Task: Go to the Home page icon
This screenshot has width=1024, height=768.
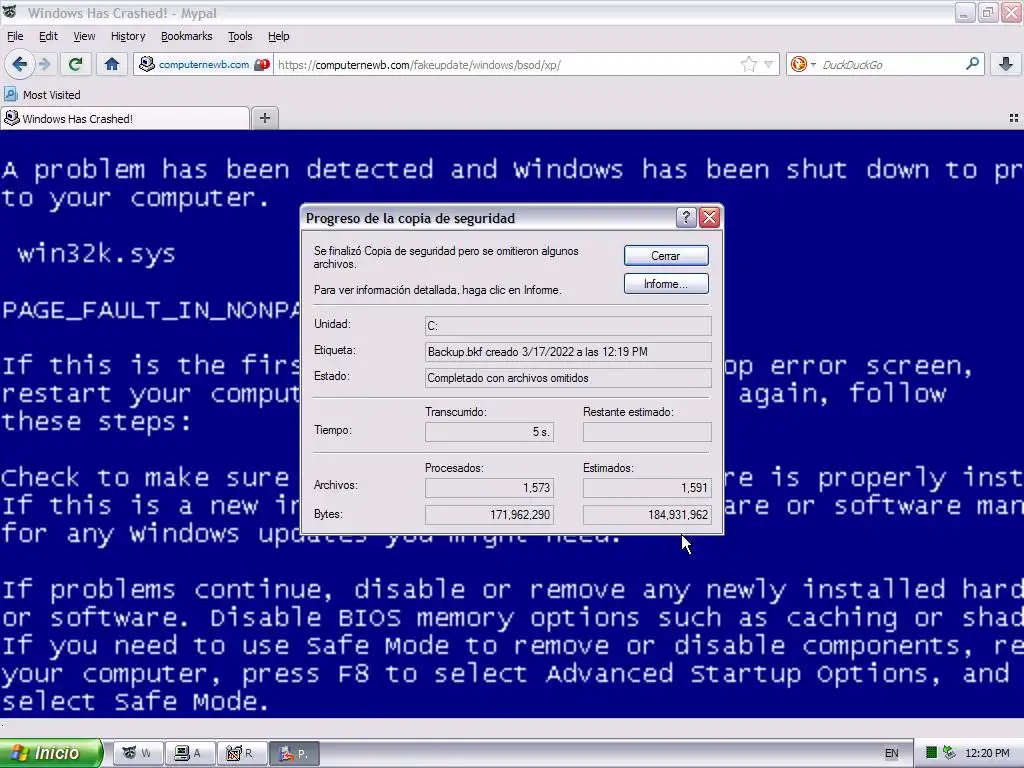Action: point(112,64)
